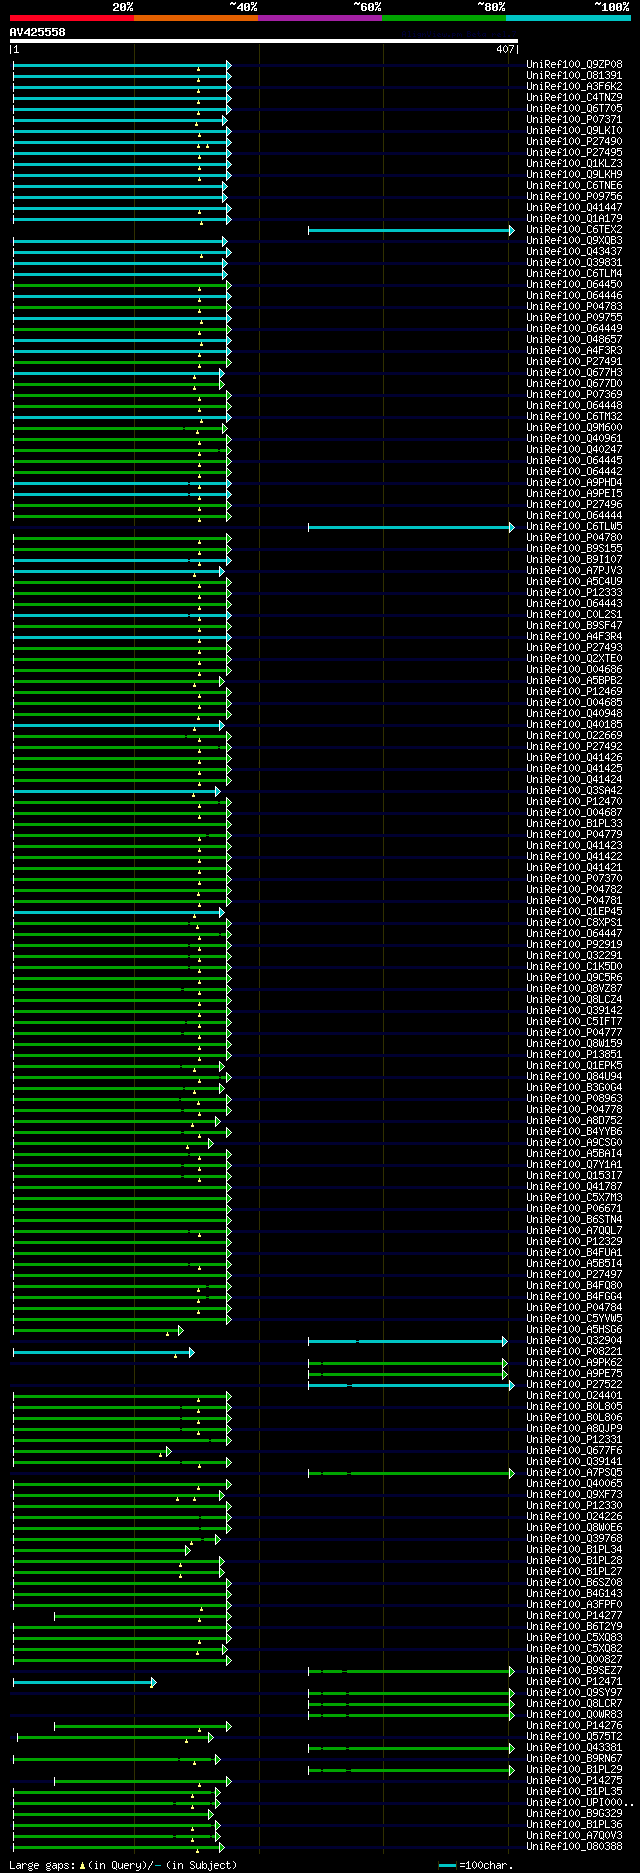Click the label UniRef100_O80388
Image resolution: width=640 pixels, height=1873 pixels.
coord(574,1847)
